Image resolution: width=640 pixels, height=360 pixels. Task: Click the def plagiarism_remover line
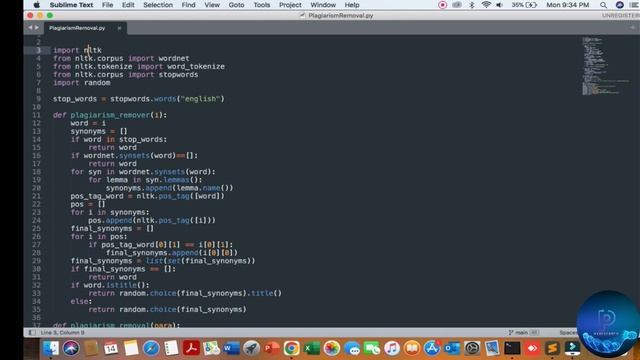coord(110,115)
